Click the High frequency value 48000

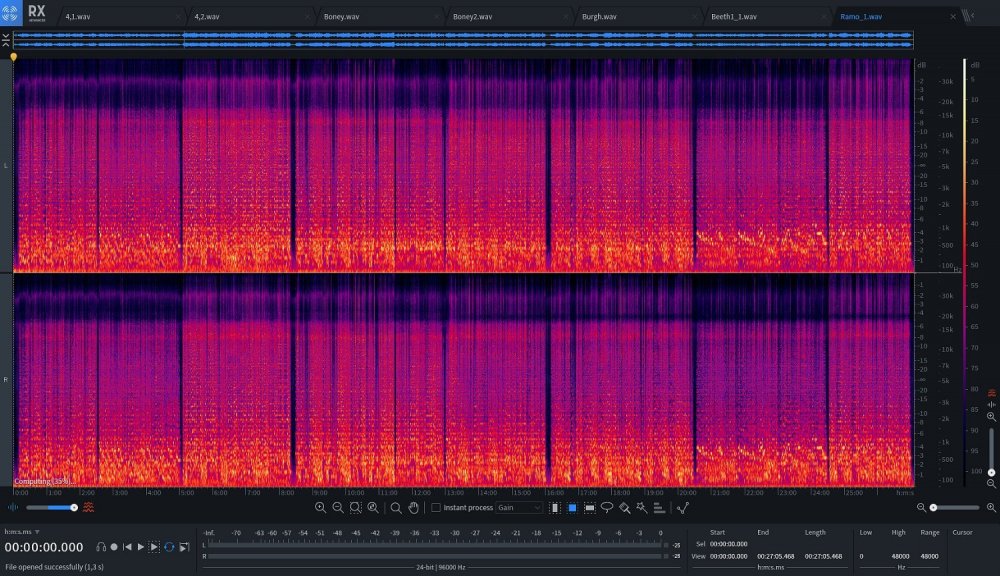[900, 556]
